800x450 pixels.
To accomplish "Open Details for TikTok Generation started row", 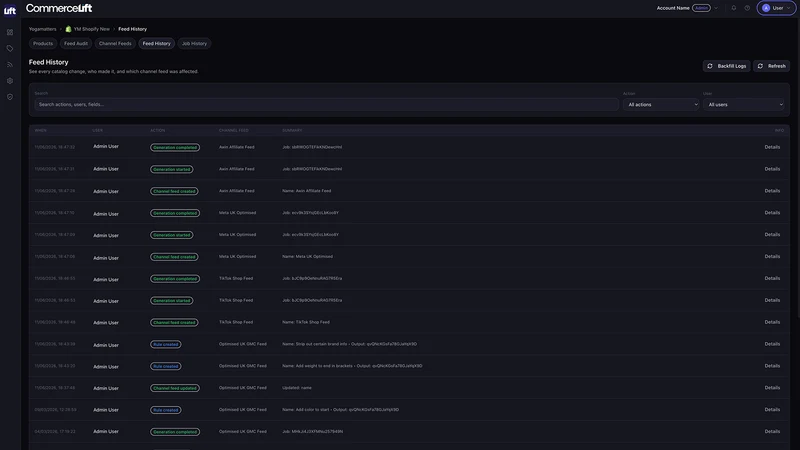I will [x=772, y=301].
